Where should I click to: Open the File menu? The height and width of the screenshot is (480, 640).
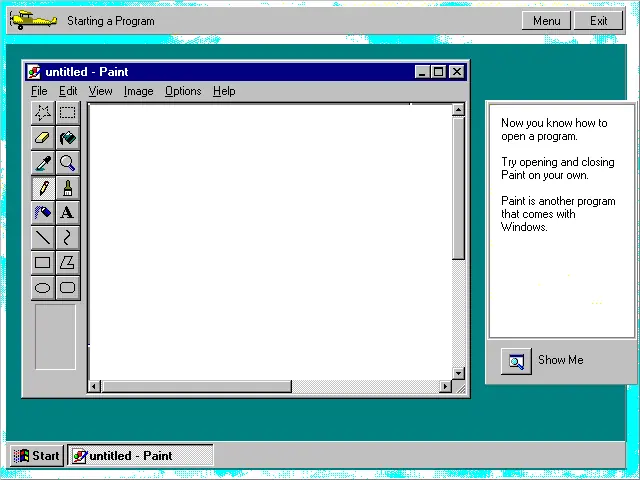pos(39,91)
